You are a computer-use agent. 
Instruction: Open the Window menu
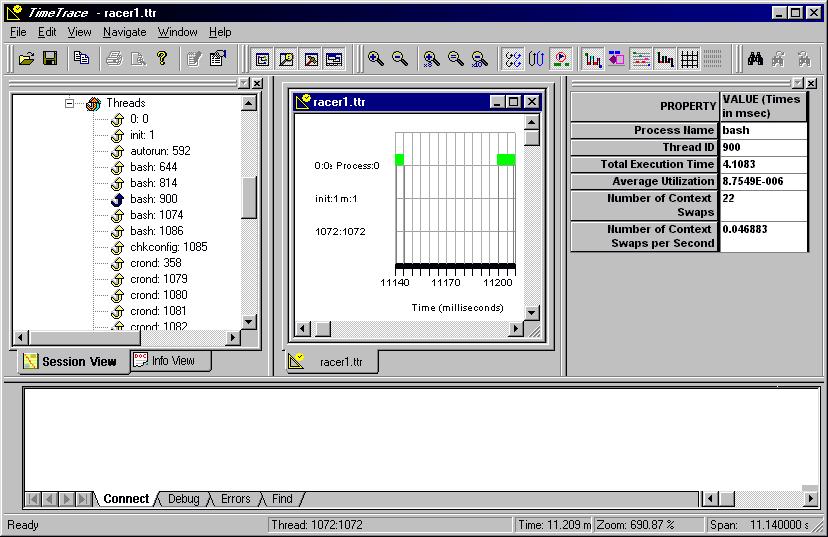click(x=177, y=32)
